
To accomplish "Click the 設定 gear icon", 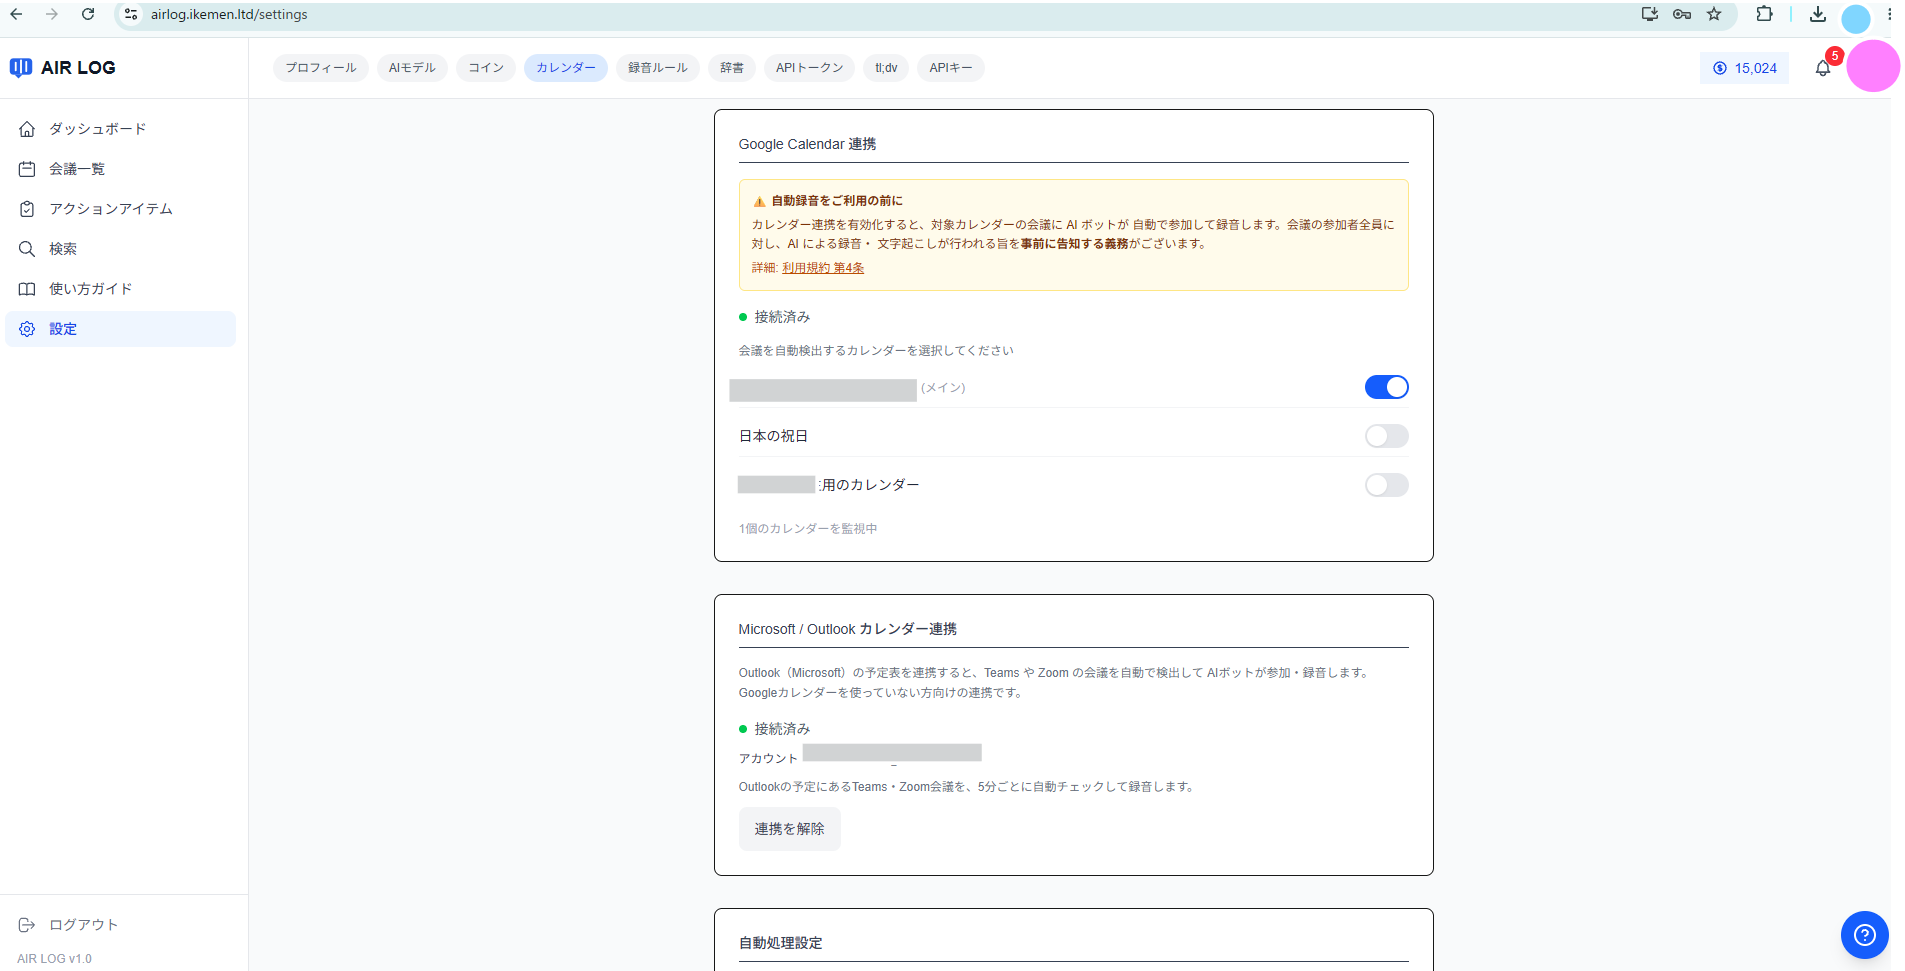I will [x=27, y=329].
